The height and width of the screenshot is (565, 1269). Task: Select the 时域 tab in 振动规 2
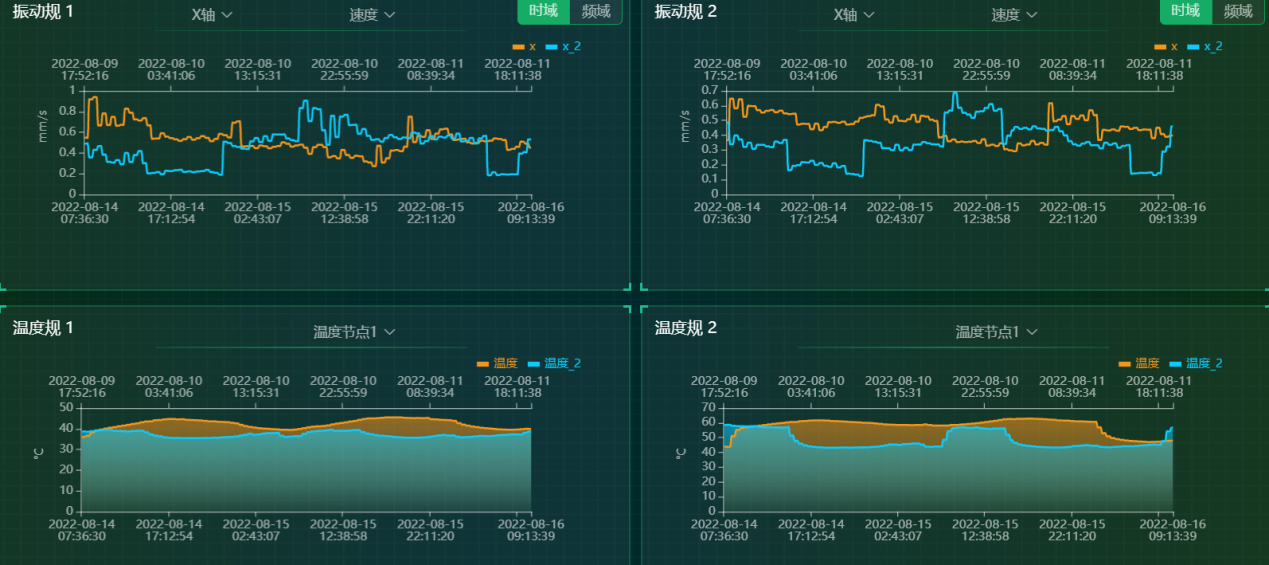tap(1185, 11)
